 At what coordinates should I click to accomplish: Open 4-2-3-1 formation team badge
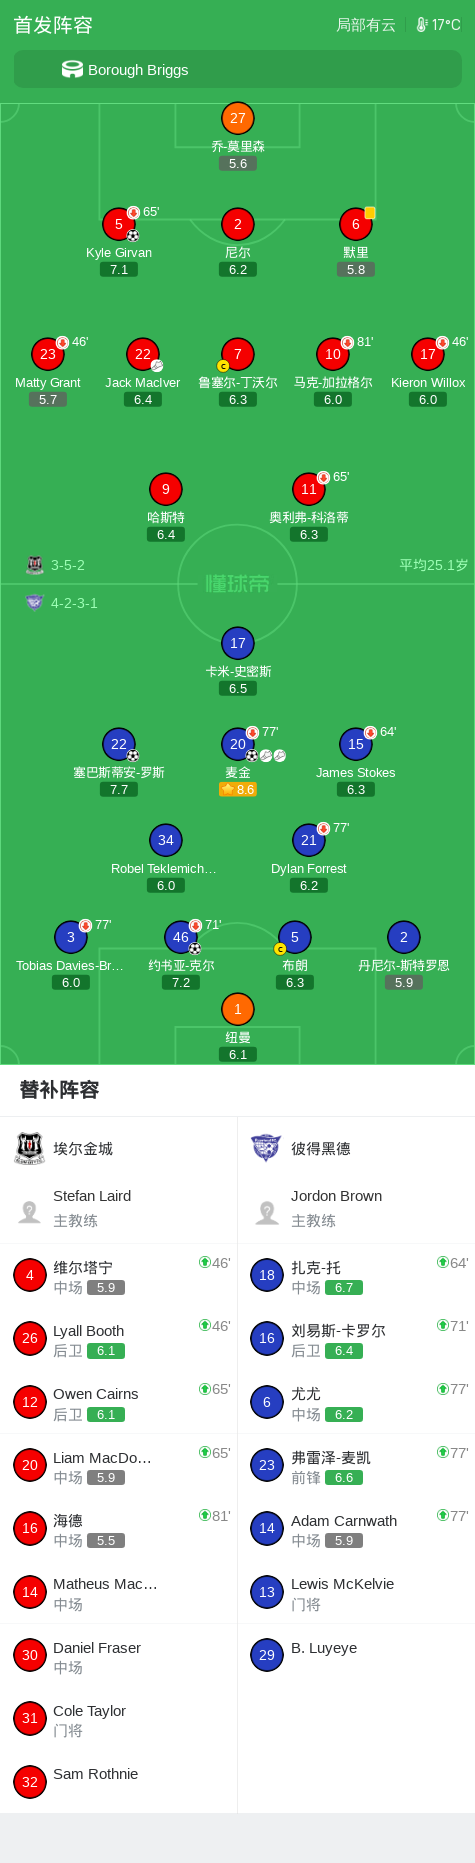pos(35,603)
